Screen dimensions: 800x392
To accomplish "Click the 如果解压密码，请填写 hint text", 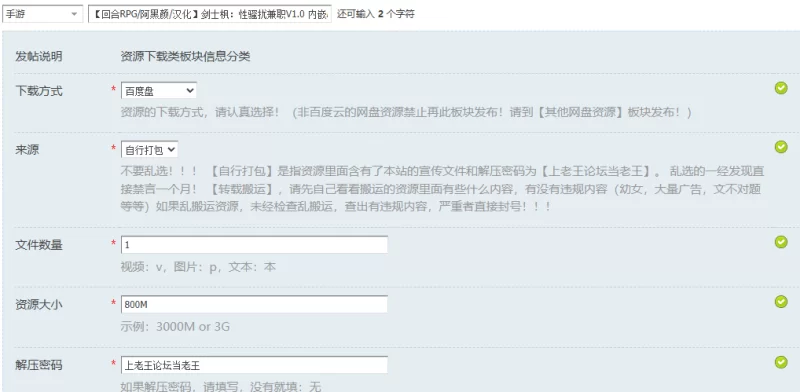I will pos(221,387).
